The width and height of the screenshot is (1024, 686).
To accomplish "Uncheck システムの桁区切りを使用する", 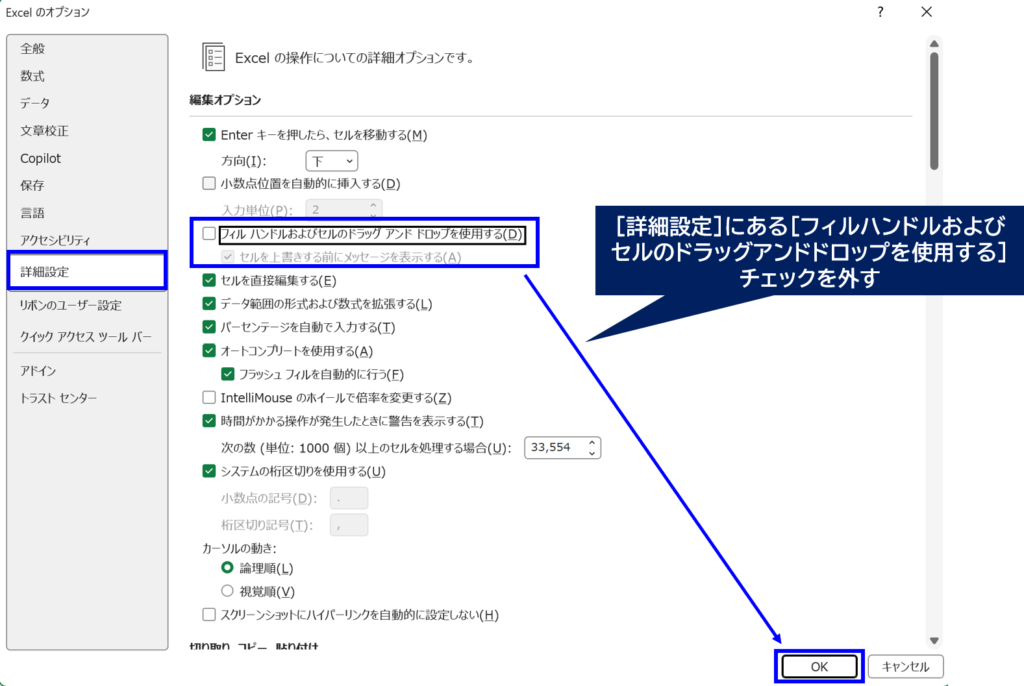I will [209, 471].
